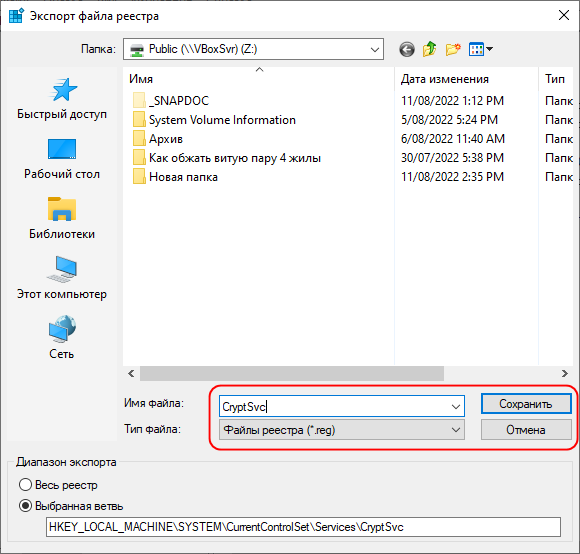The height and width of the screenshot is (554, 580).
Task: Select Рабочий стол in sidebar
Action: tap(62, 159)
